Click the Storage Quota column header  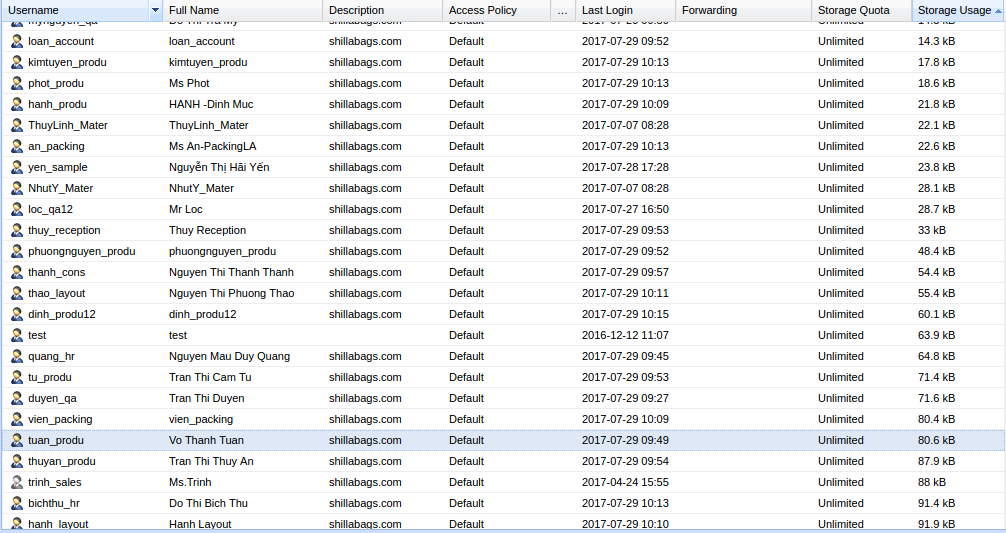(x=862, y=10)
